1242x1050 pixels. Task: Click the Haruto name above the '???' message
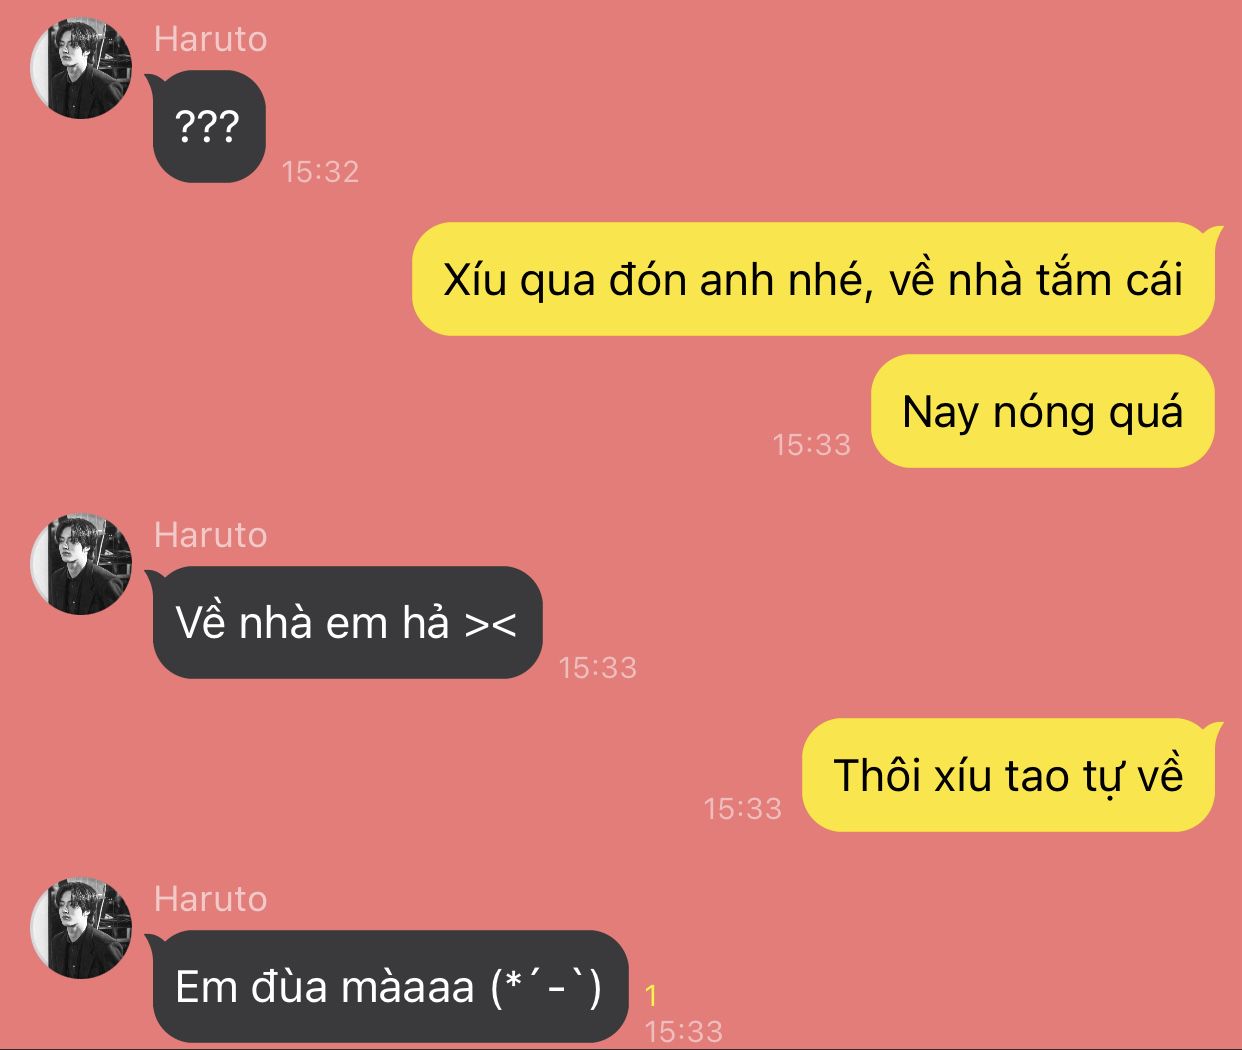click(211, 39)
